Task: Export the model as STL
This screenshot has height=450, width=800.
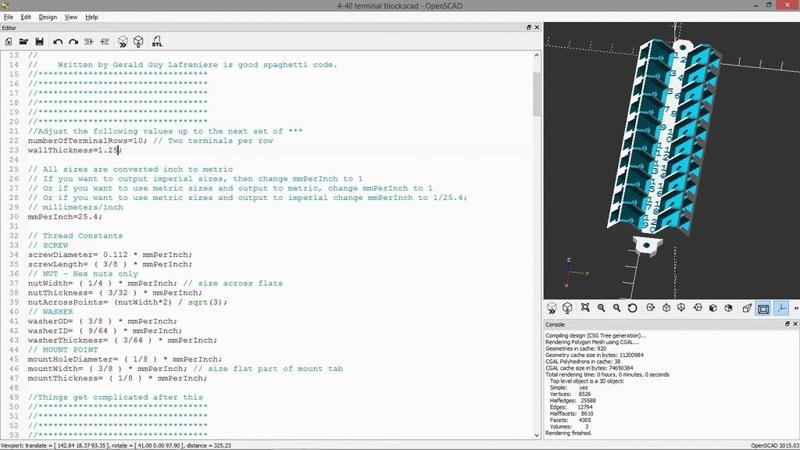Action: [157, 42]
